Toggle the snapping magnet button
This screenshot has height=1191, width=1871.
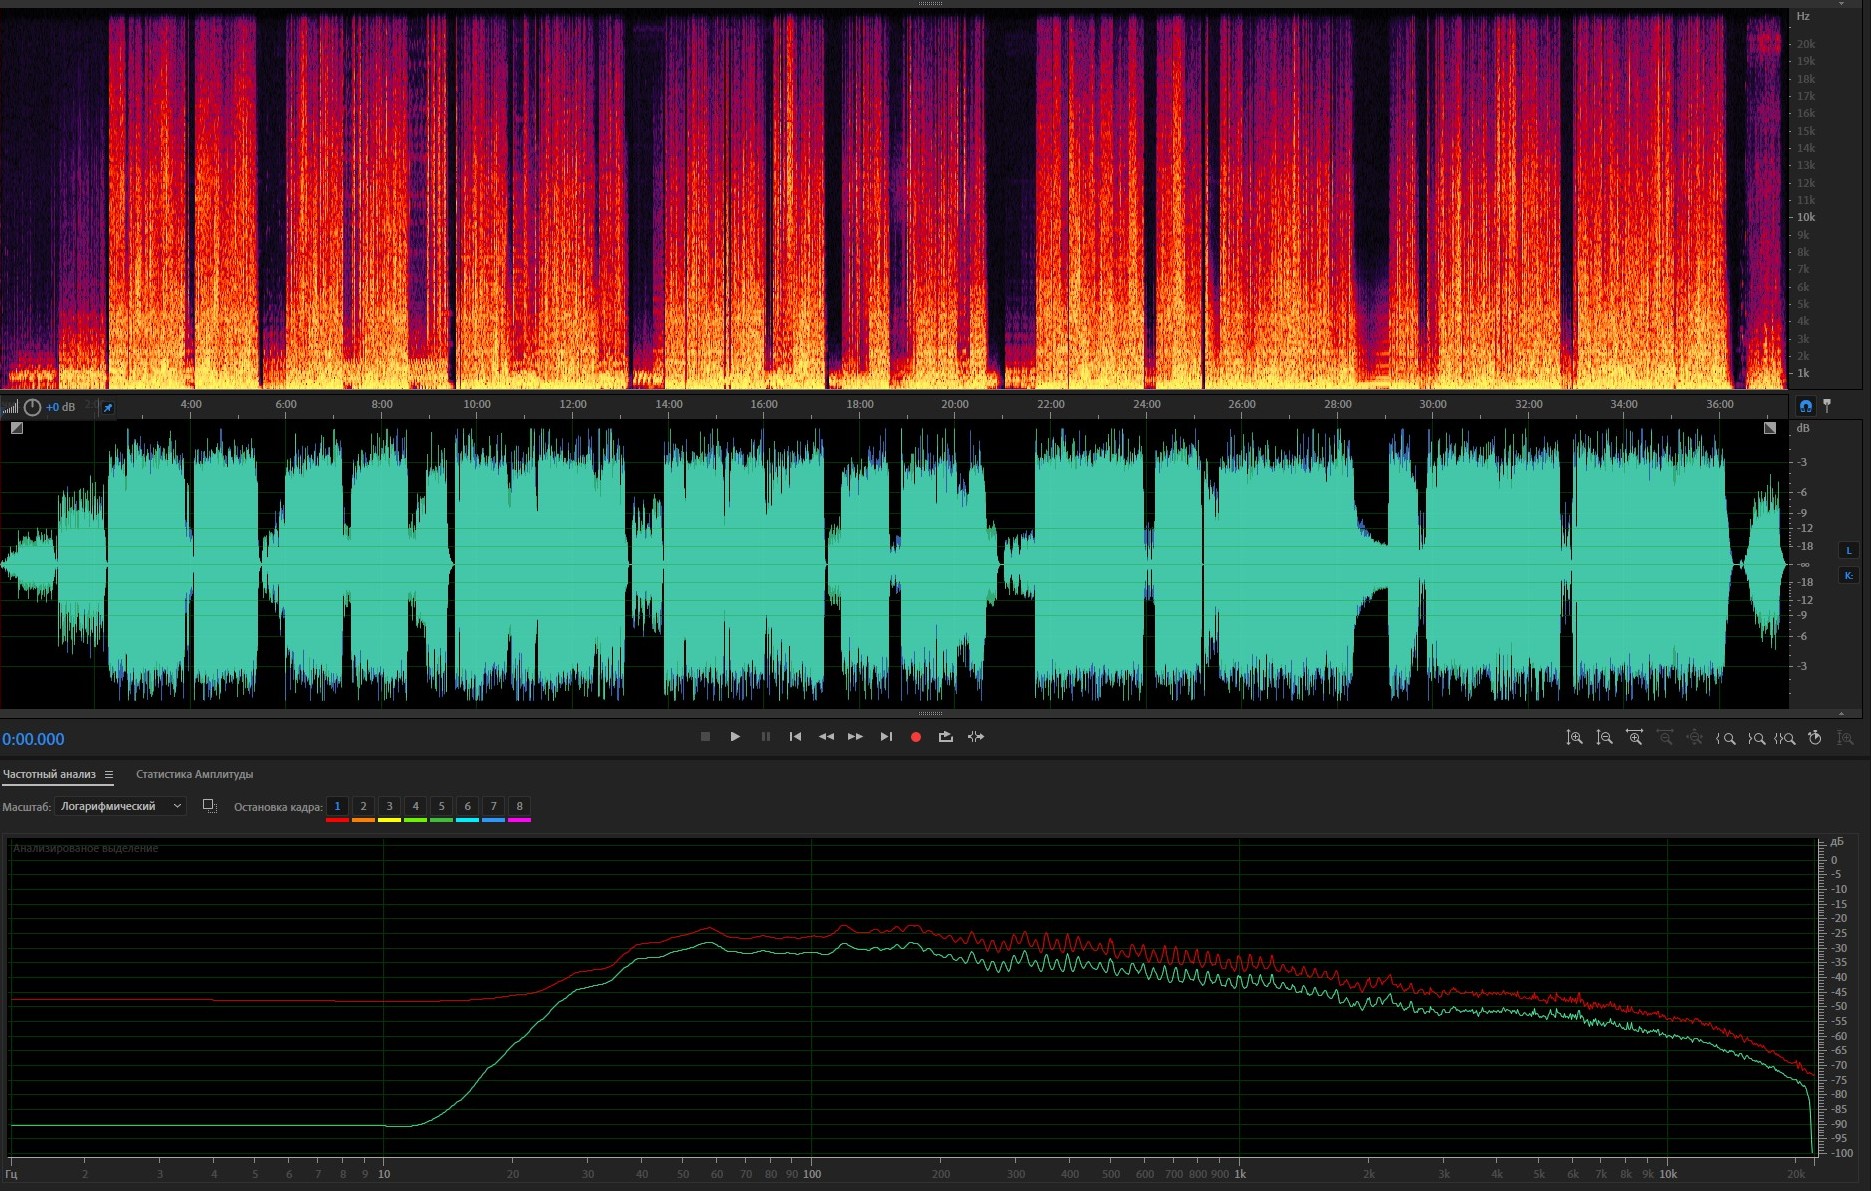click(x=1805, y=406)
